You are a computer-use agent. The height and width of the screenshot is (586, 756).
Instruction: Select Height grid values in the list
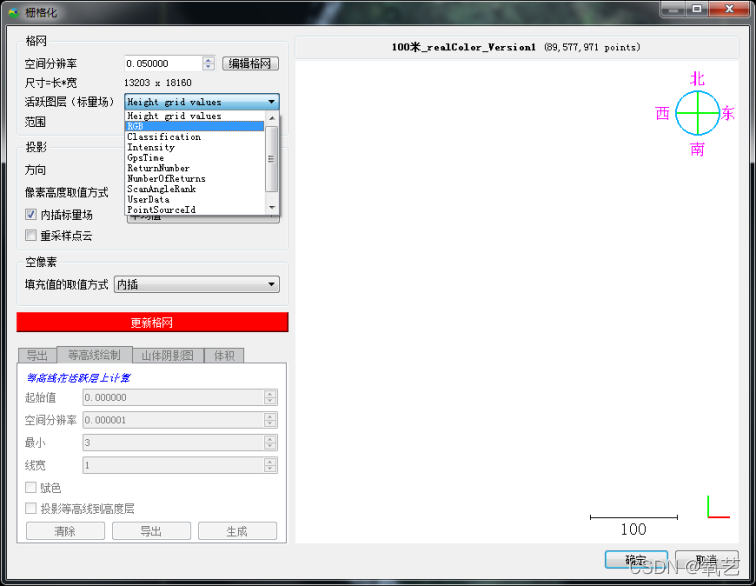(x=194, y=116)
